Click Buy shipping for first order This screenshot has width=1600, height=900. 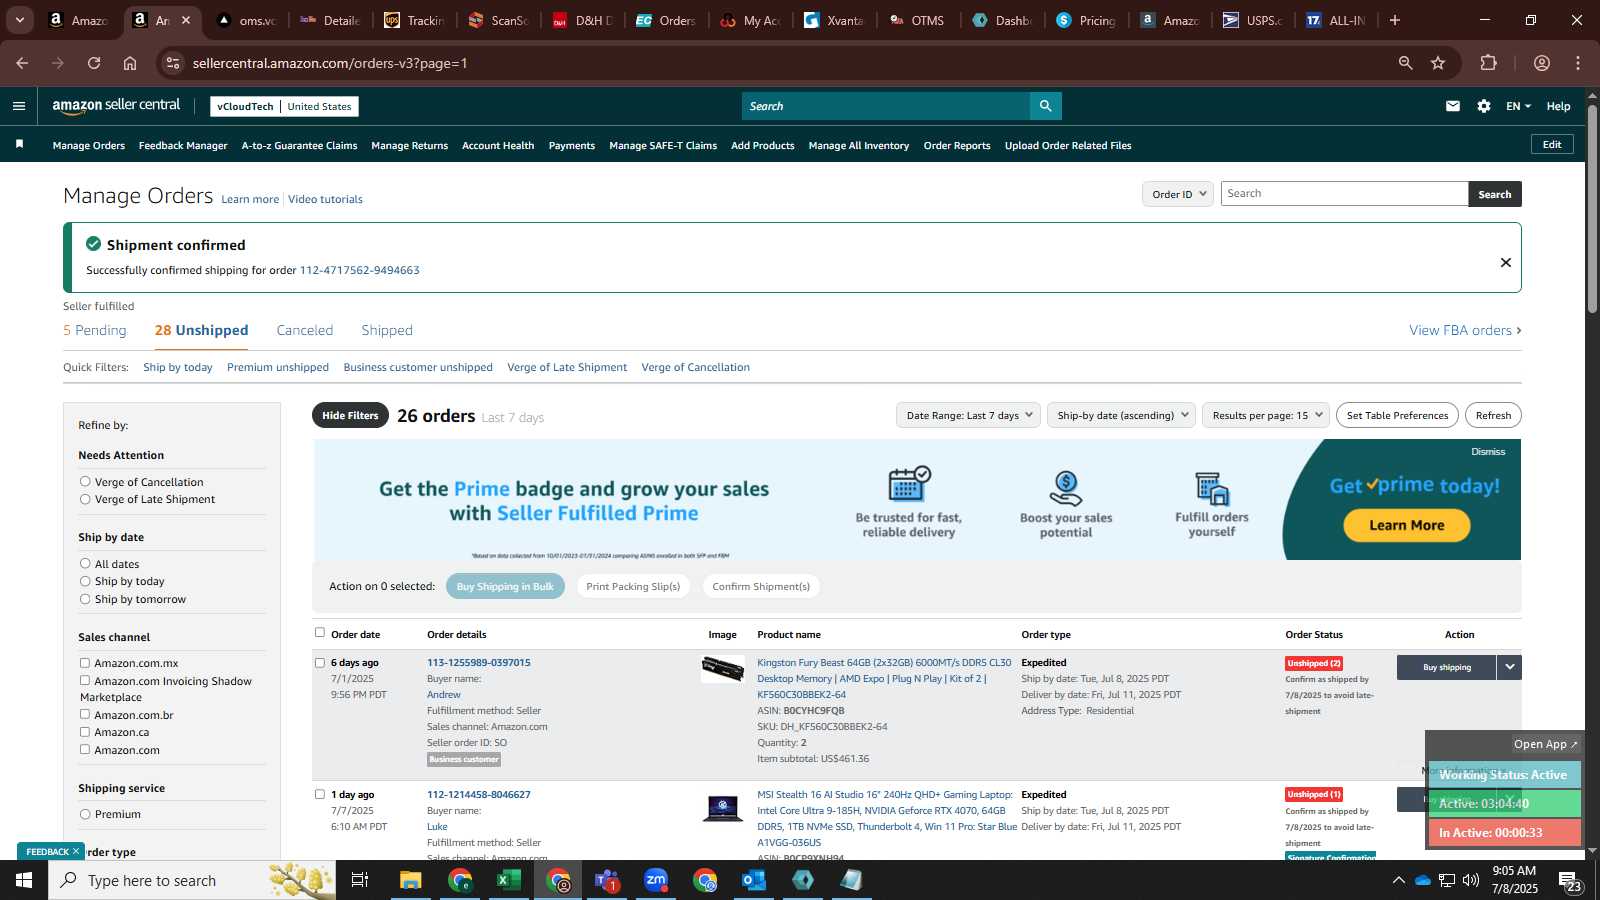[x=1446, y=667]
